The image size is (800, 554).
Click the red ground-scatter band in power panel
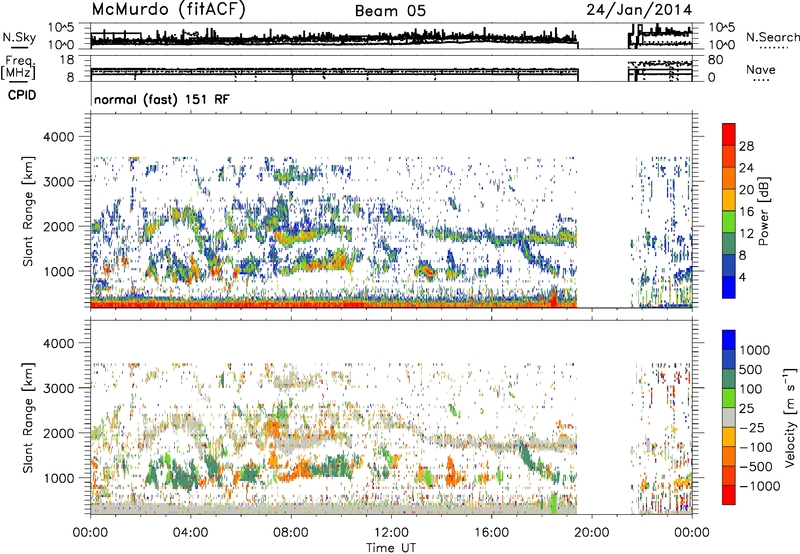[x=334, y=305]
